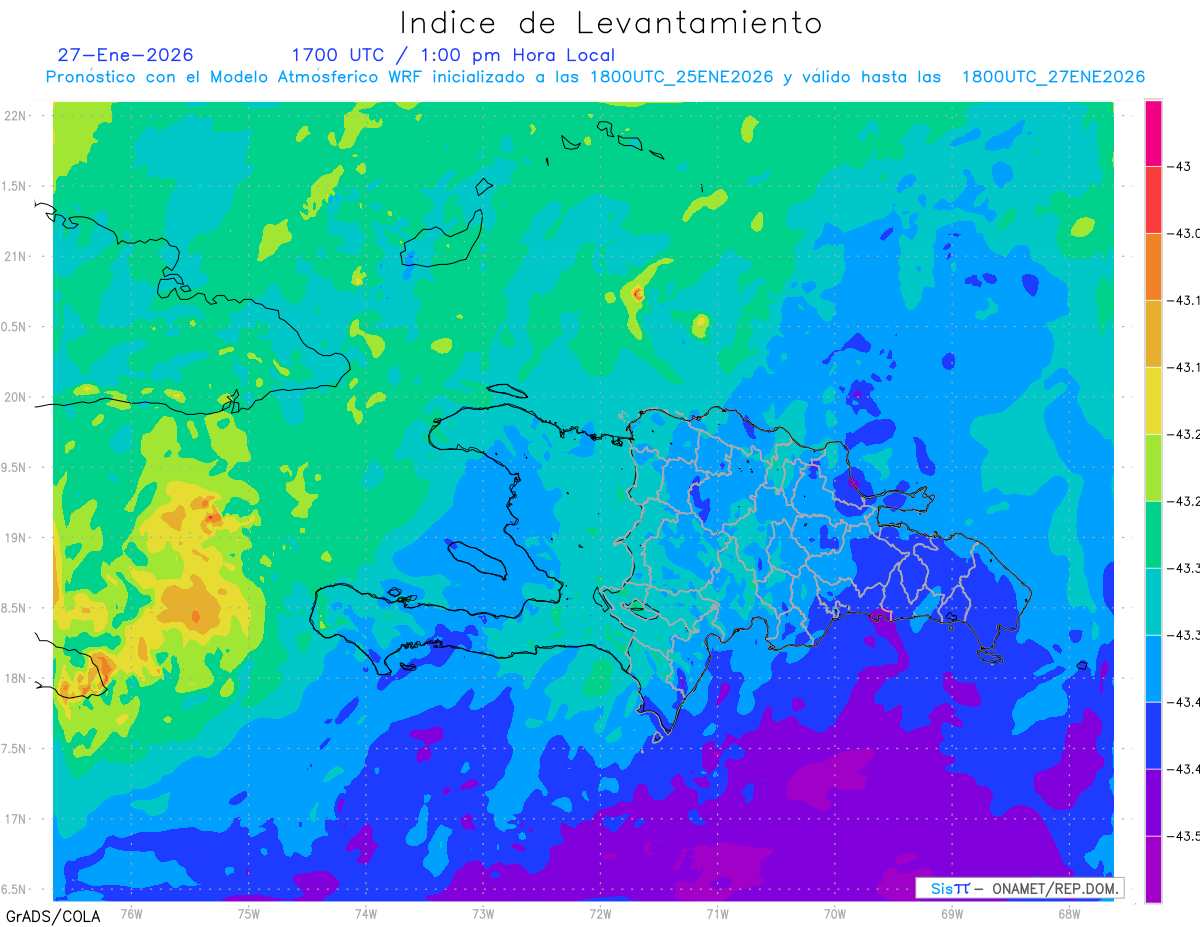Pick the gold legend color segment
The image size is (1200, 927).
coord(1153,333)
